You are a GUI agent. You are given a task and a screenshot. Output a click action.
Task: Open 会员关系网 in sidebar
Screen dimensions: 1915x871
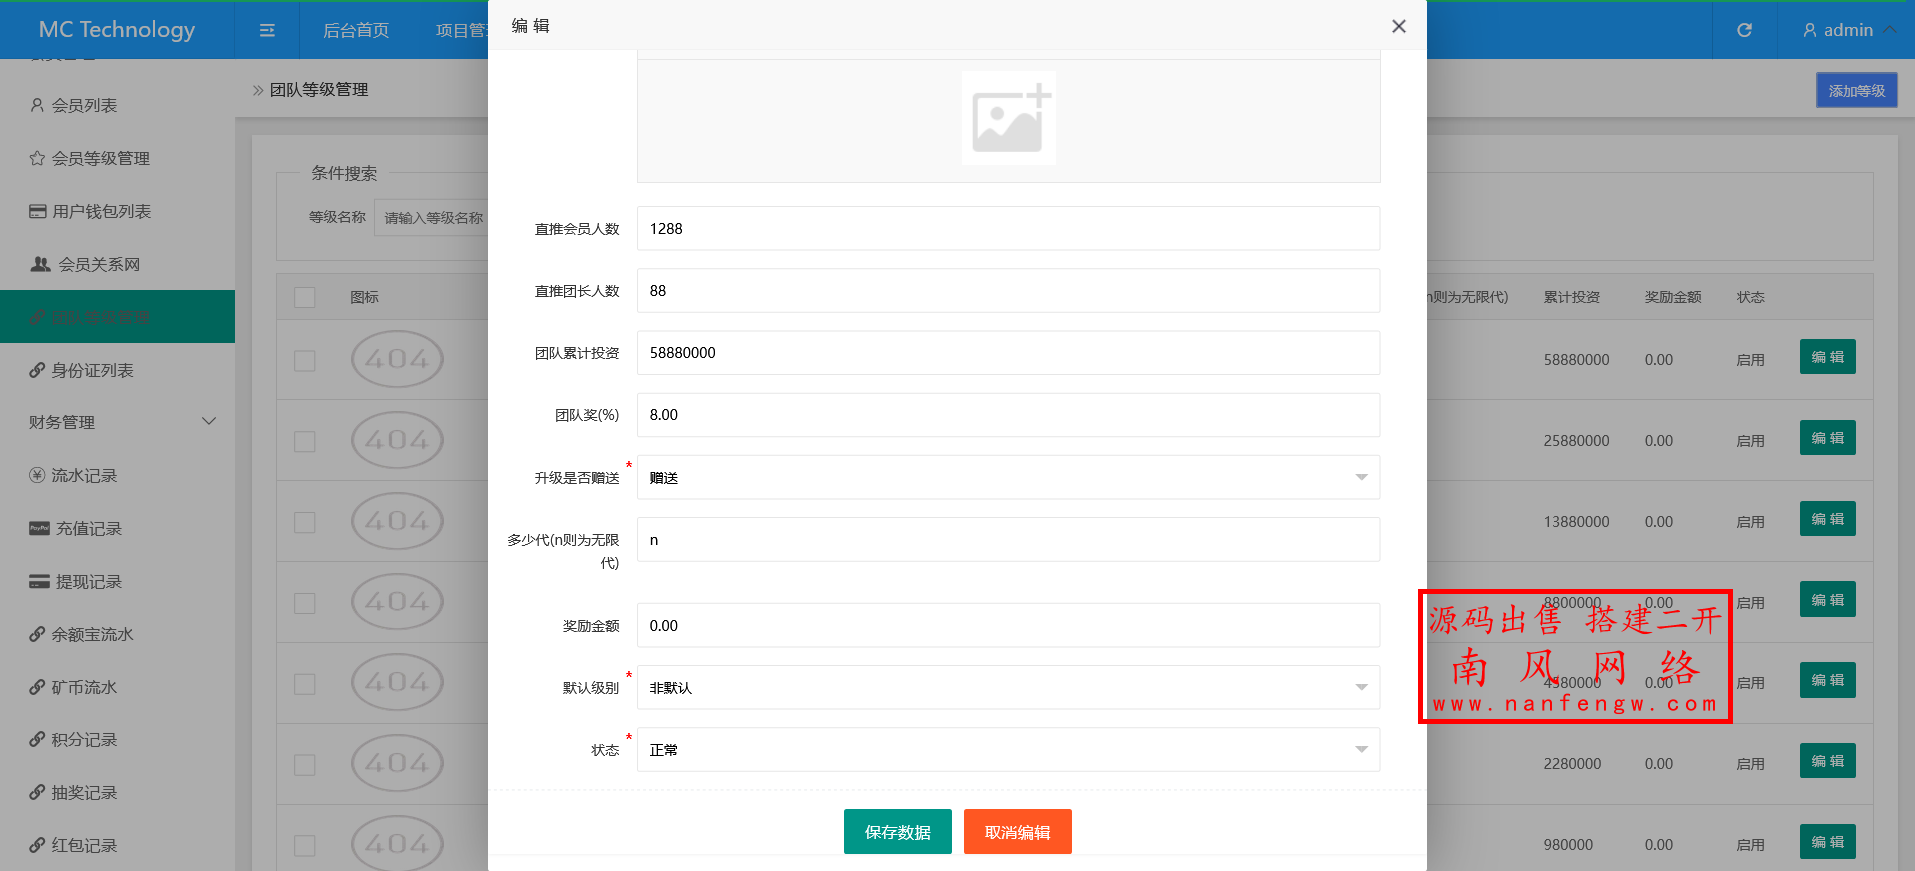pyautogui.click(x=98, y=264)
